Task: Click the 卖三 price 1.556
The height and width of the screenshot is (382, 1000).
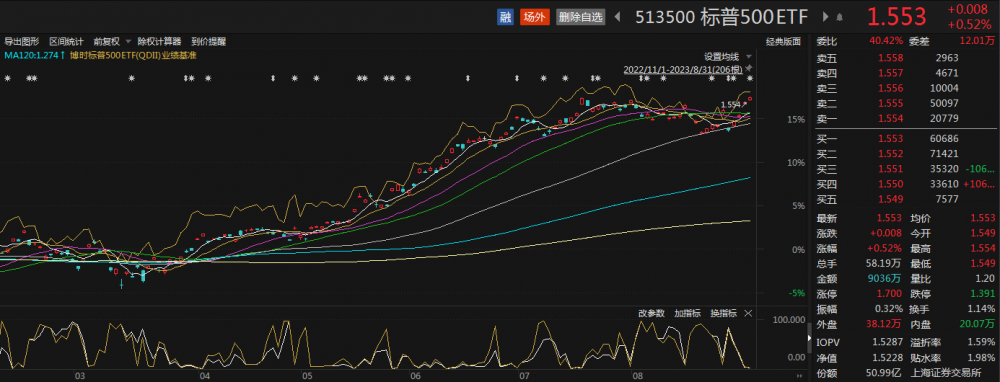Action: [x=890, y=88]
